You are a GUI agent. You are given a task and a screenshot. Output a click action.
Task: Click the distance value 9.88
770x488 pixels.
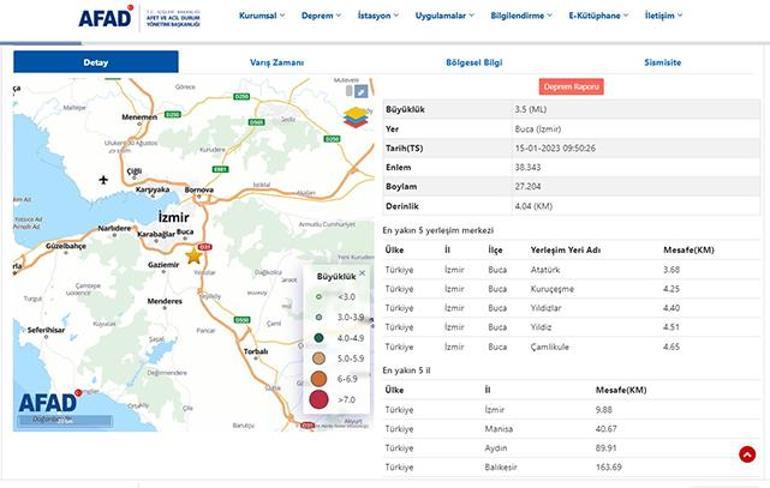(604, 409)
